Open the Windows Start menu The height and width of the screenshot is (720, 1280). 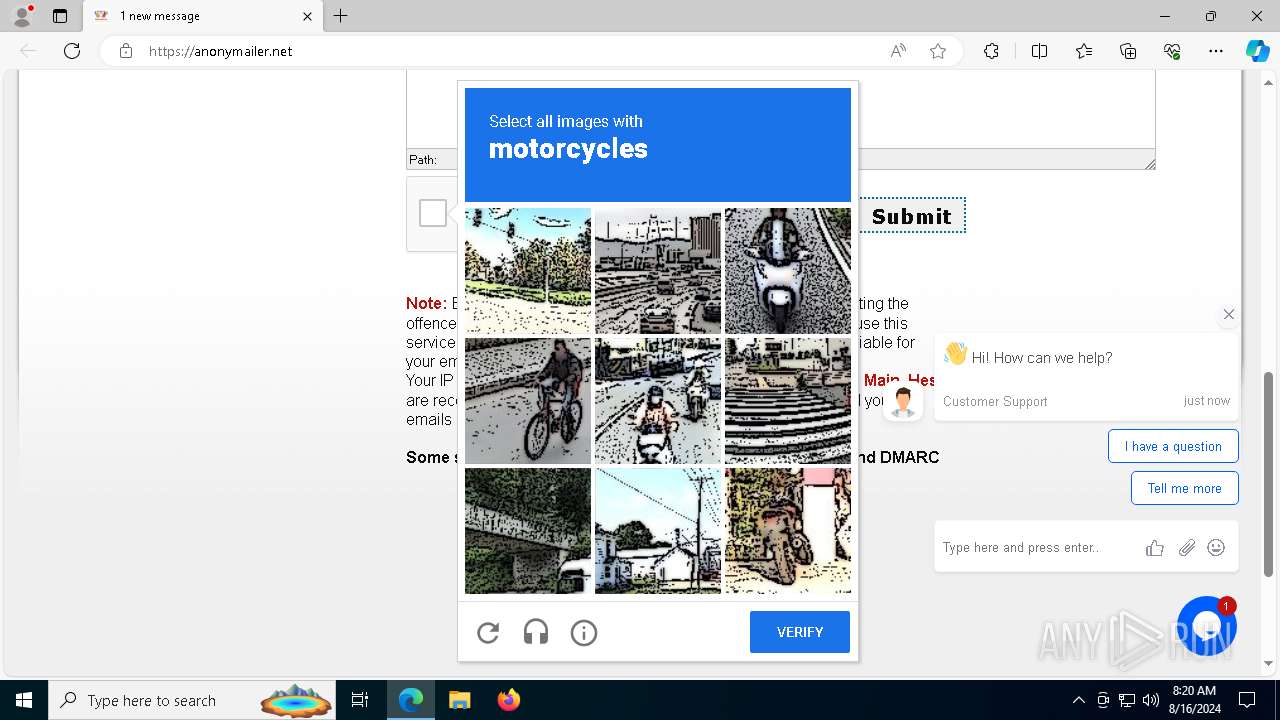[x=24, y=700]
